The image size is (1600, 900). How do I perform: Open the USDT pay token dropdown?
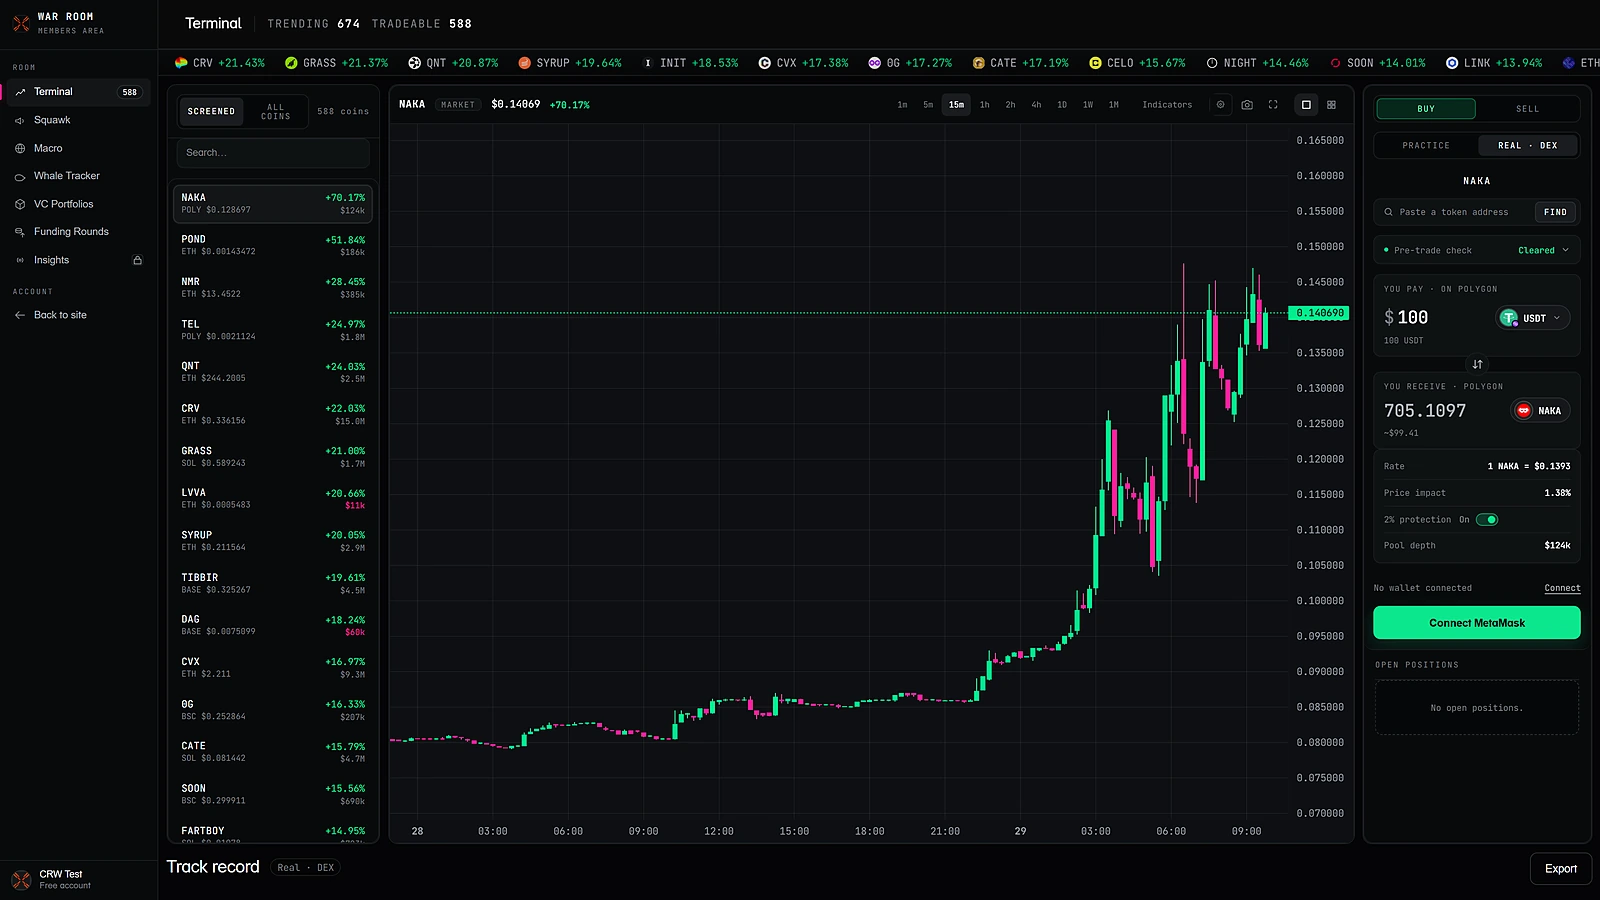point(1533,318)
